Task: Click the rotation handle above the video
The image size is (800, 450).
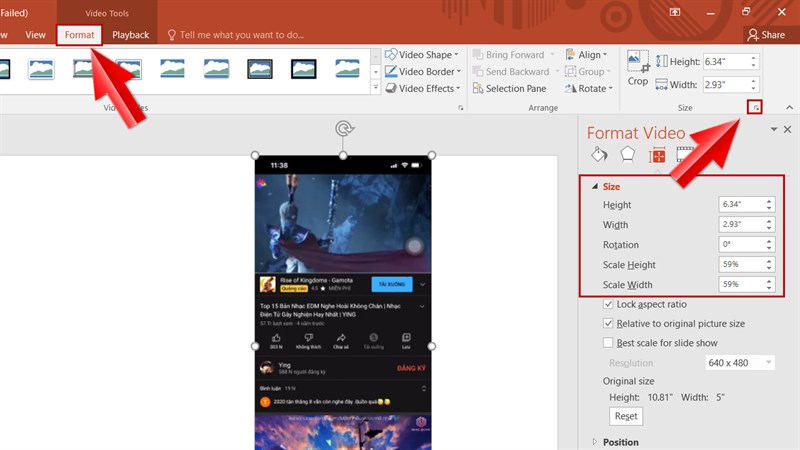Action: [x=344, y=129]
